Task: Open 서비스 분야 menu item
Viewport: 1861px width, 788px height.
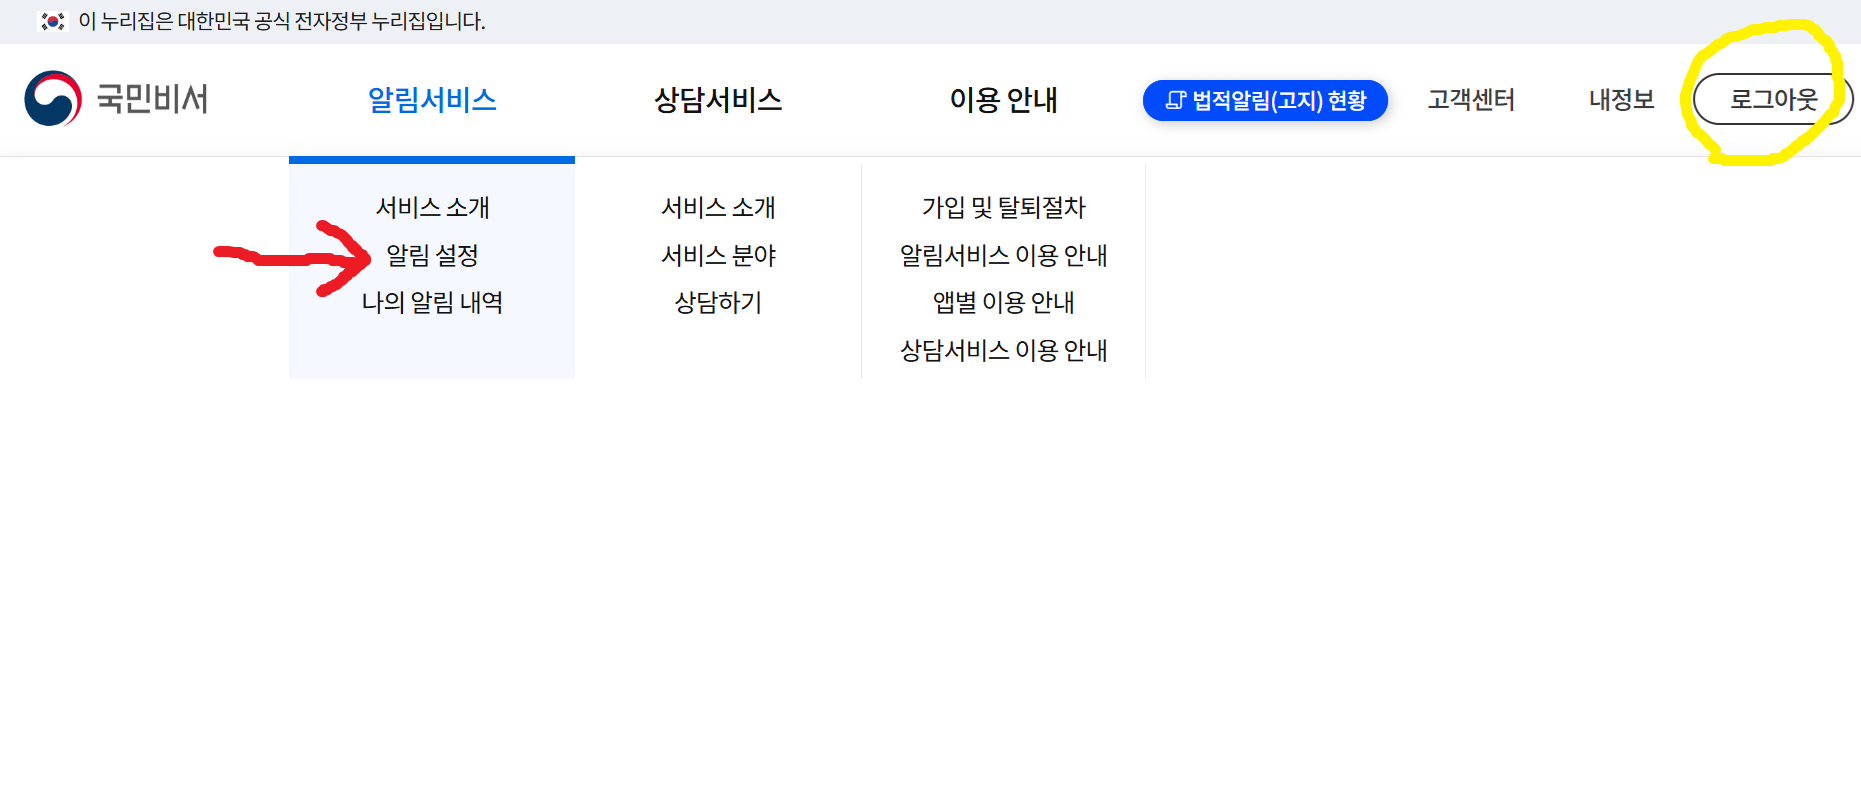Action: click(718, 255)
